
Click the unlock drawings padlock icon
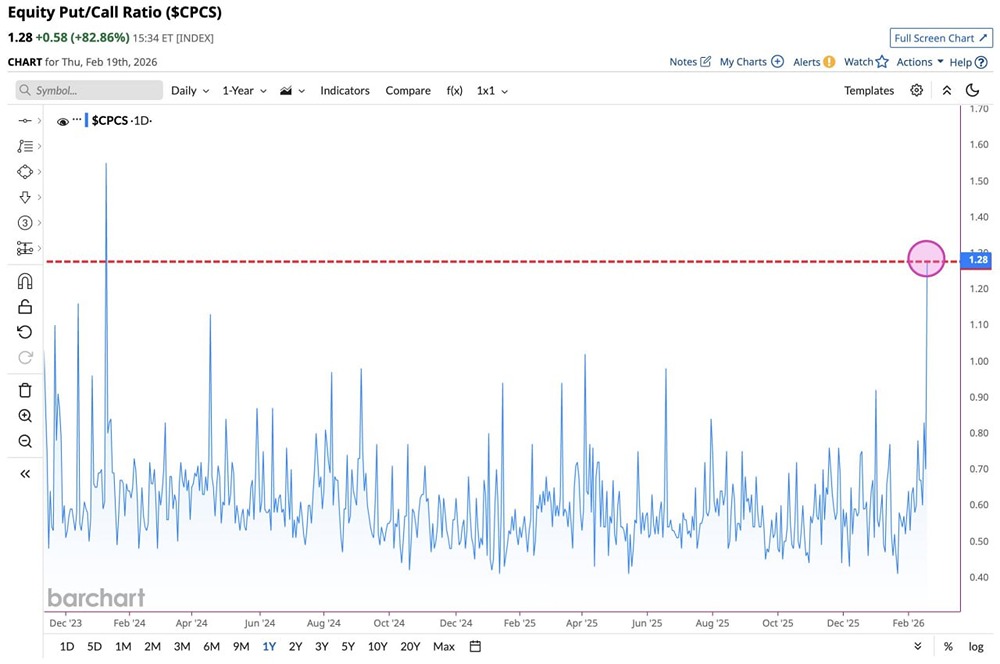click(25, 307)
